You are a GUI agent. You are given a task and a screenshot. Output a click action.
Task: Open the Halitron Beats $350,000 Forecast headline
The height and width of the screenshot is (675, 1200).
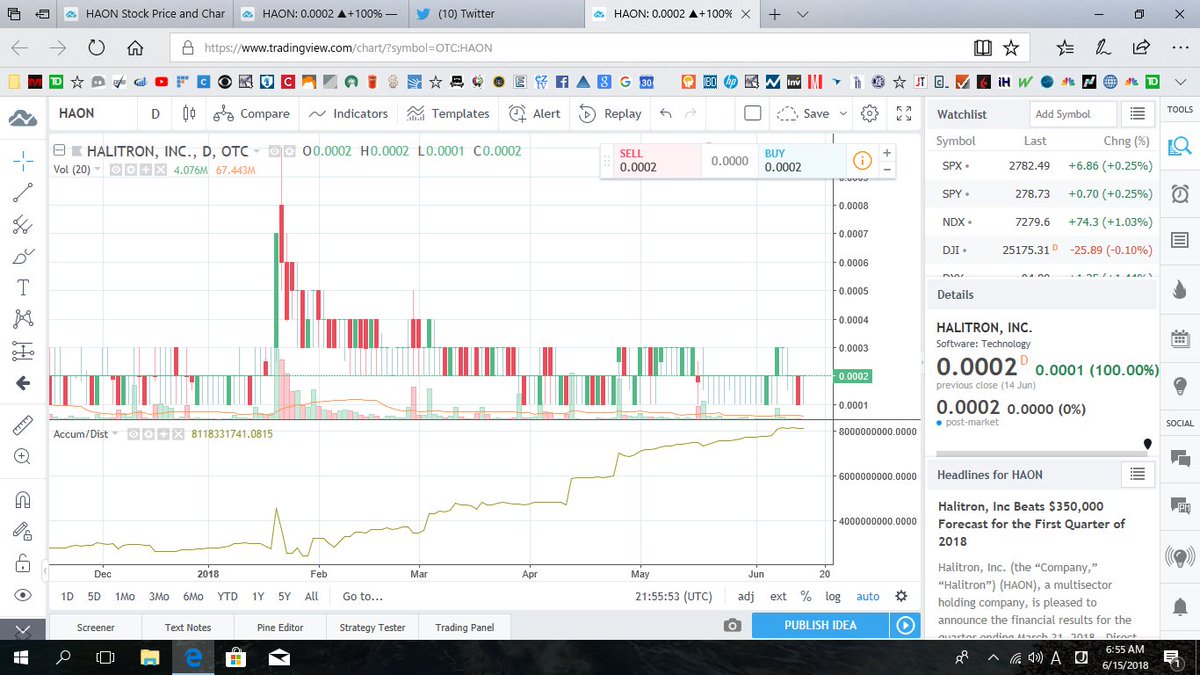pos(1030,524)
